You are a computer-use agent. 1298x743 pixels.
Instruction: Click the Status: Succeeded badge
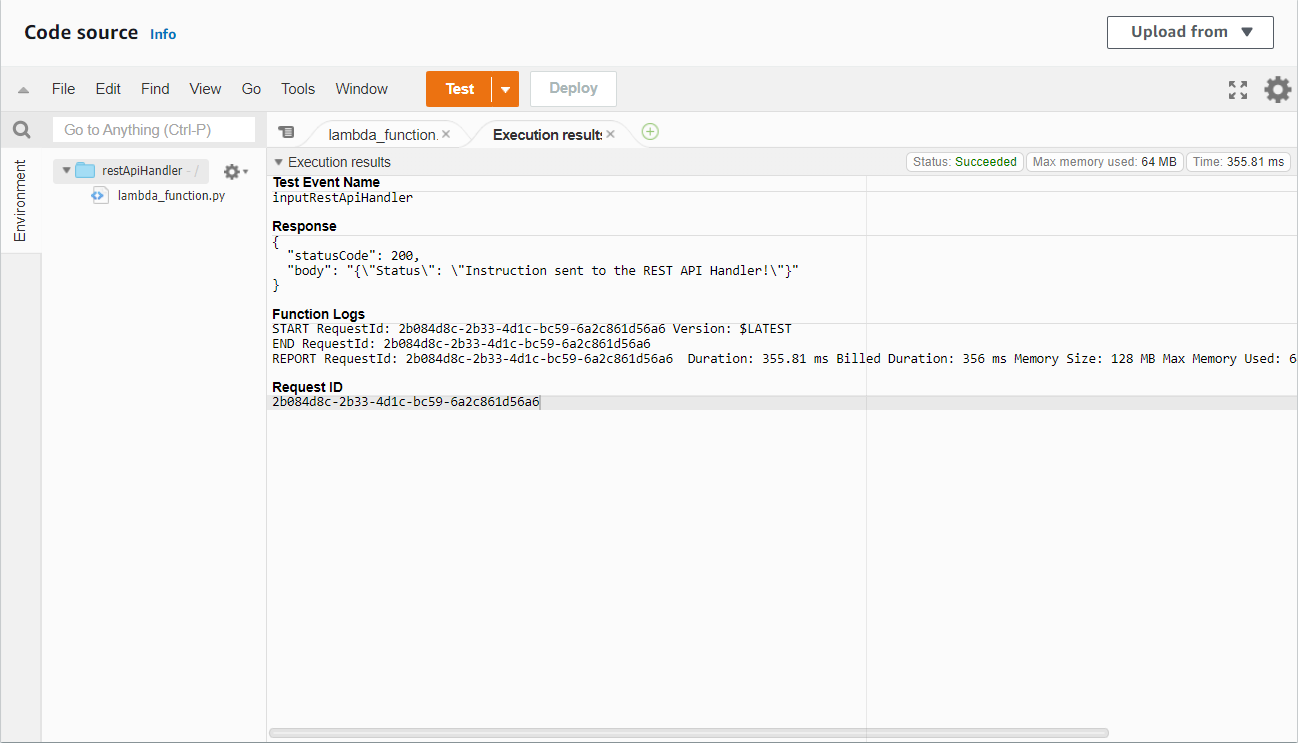(x=964, y=162)
